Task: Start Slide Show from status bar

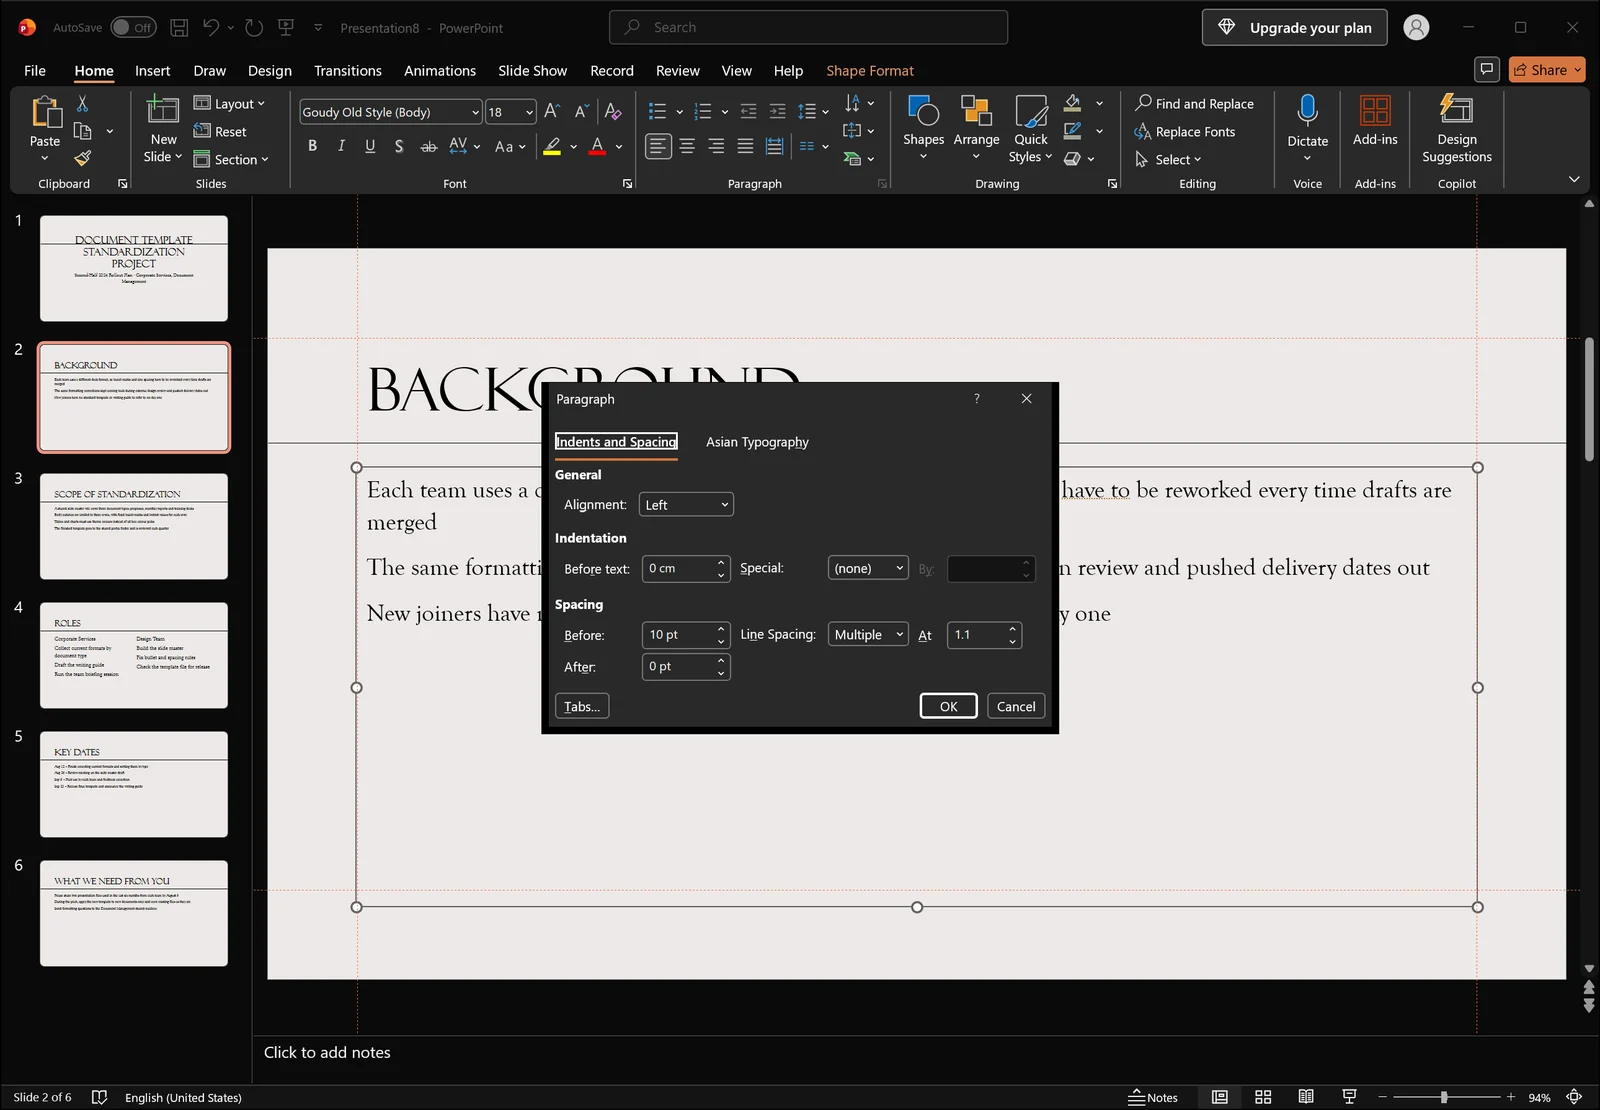Action: click(x=1349, y=1097)
